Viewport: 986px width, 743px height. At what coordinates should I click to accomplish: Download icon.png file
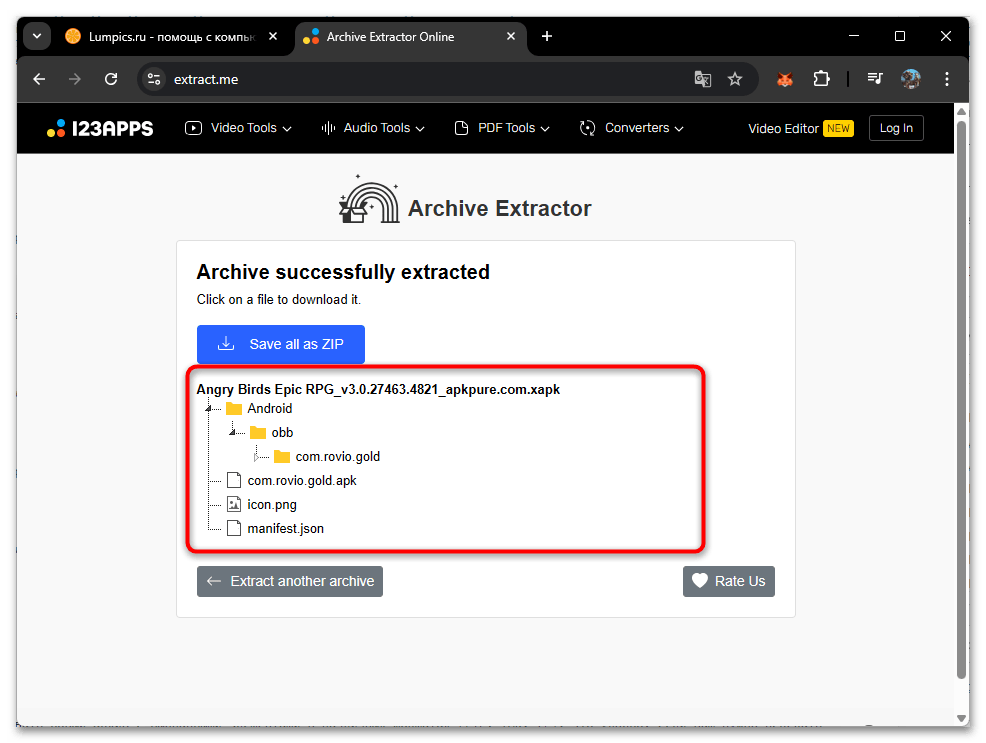[x=272, y=505]
